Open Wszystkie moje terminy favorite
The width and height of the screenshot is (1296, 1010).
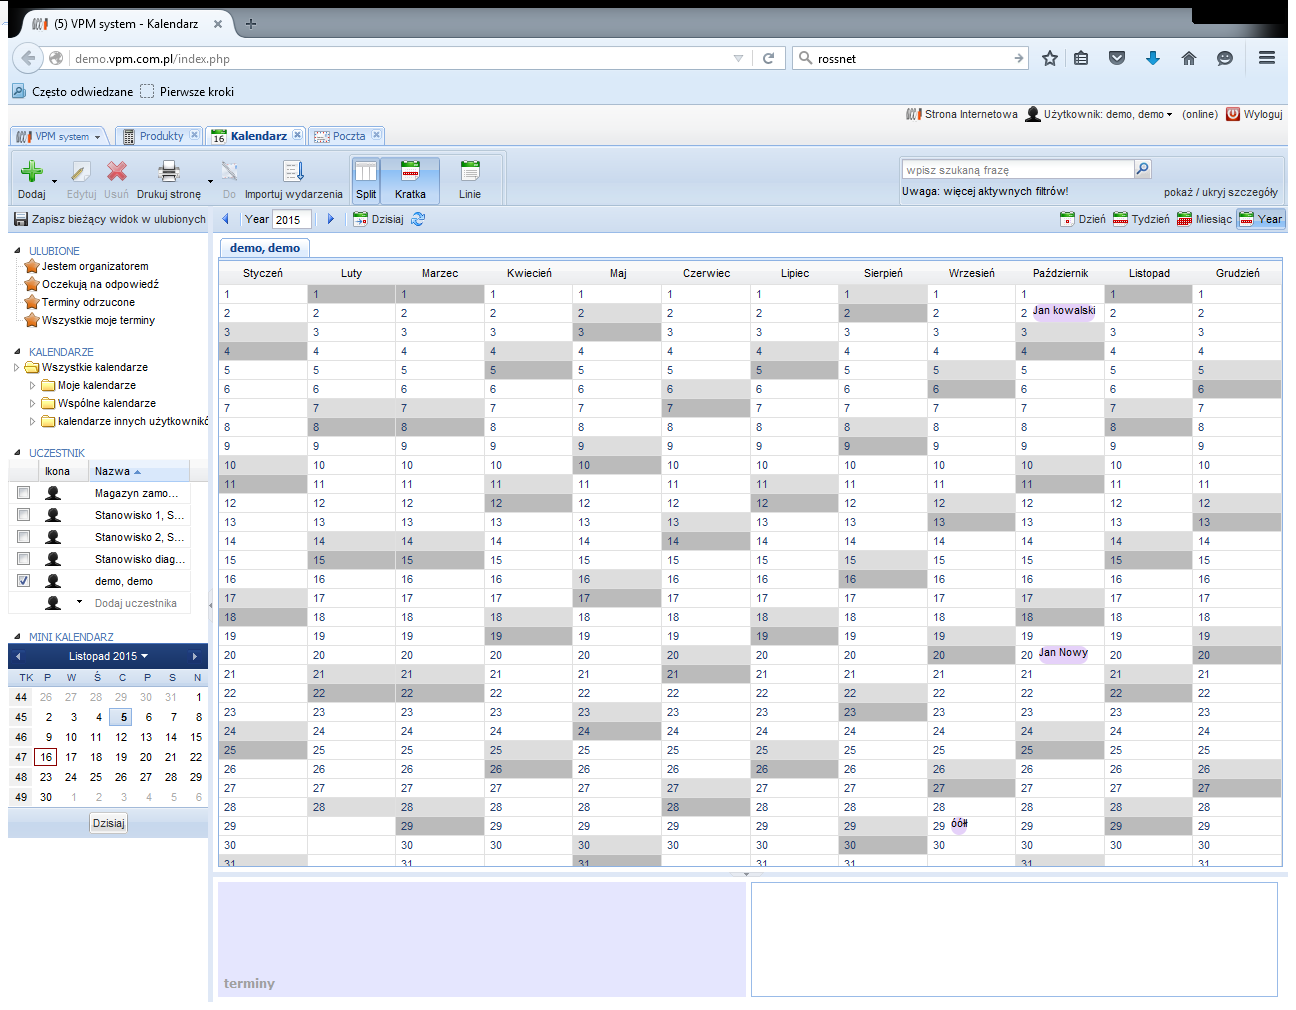click(x=98, y=320)
